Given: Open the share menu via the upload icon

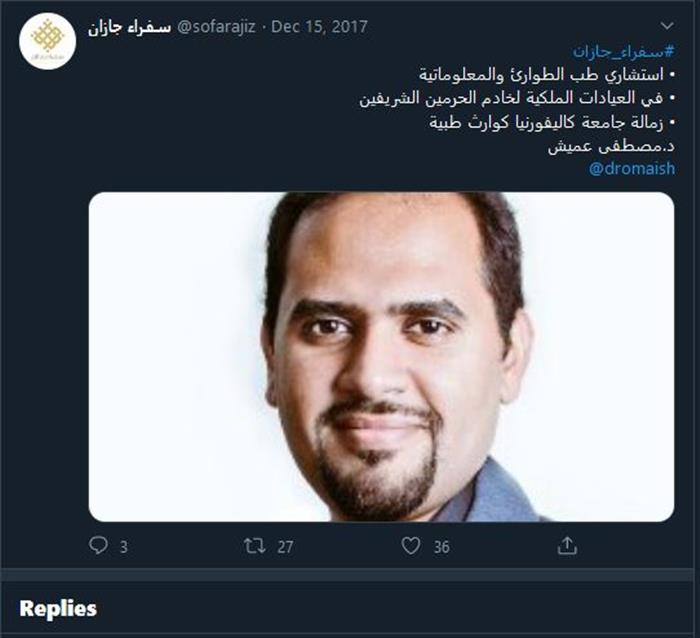Looking at the screenshot, I should [567, 545].
